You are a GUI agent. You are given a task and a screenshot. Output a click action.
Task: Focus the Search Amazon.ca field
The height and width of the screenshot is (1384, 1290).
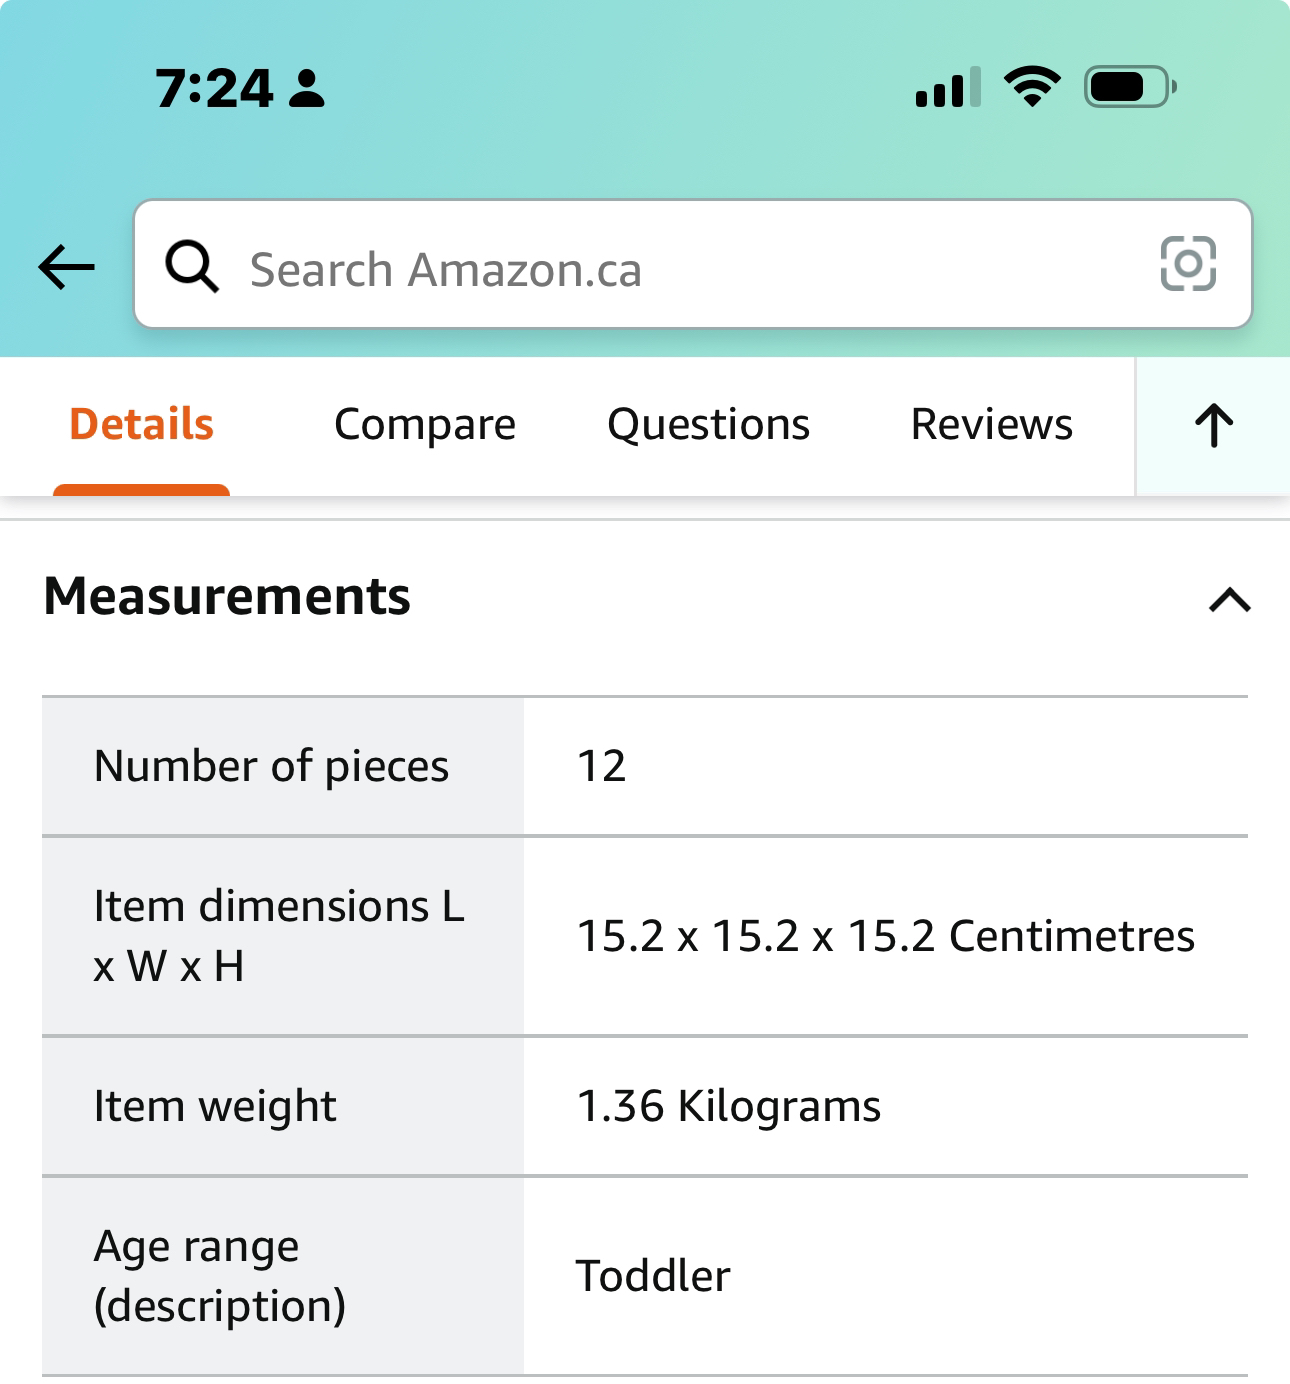[x=690, y=269]
